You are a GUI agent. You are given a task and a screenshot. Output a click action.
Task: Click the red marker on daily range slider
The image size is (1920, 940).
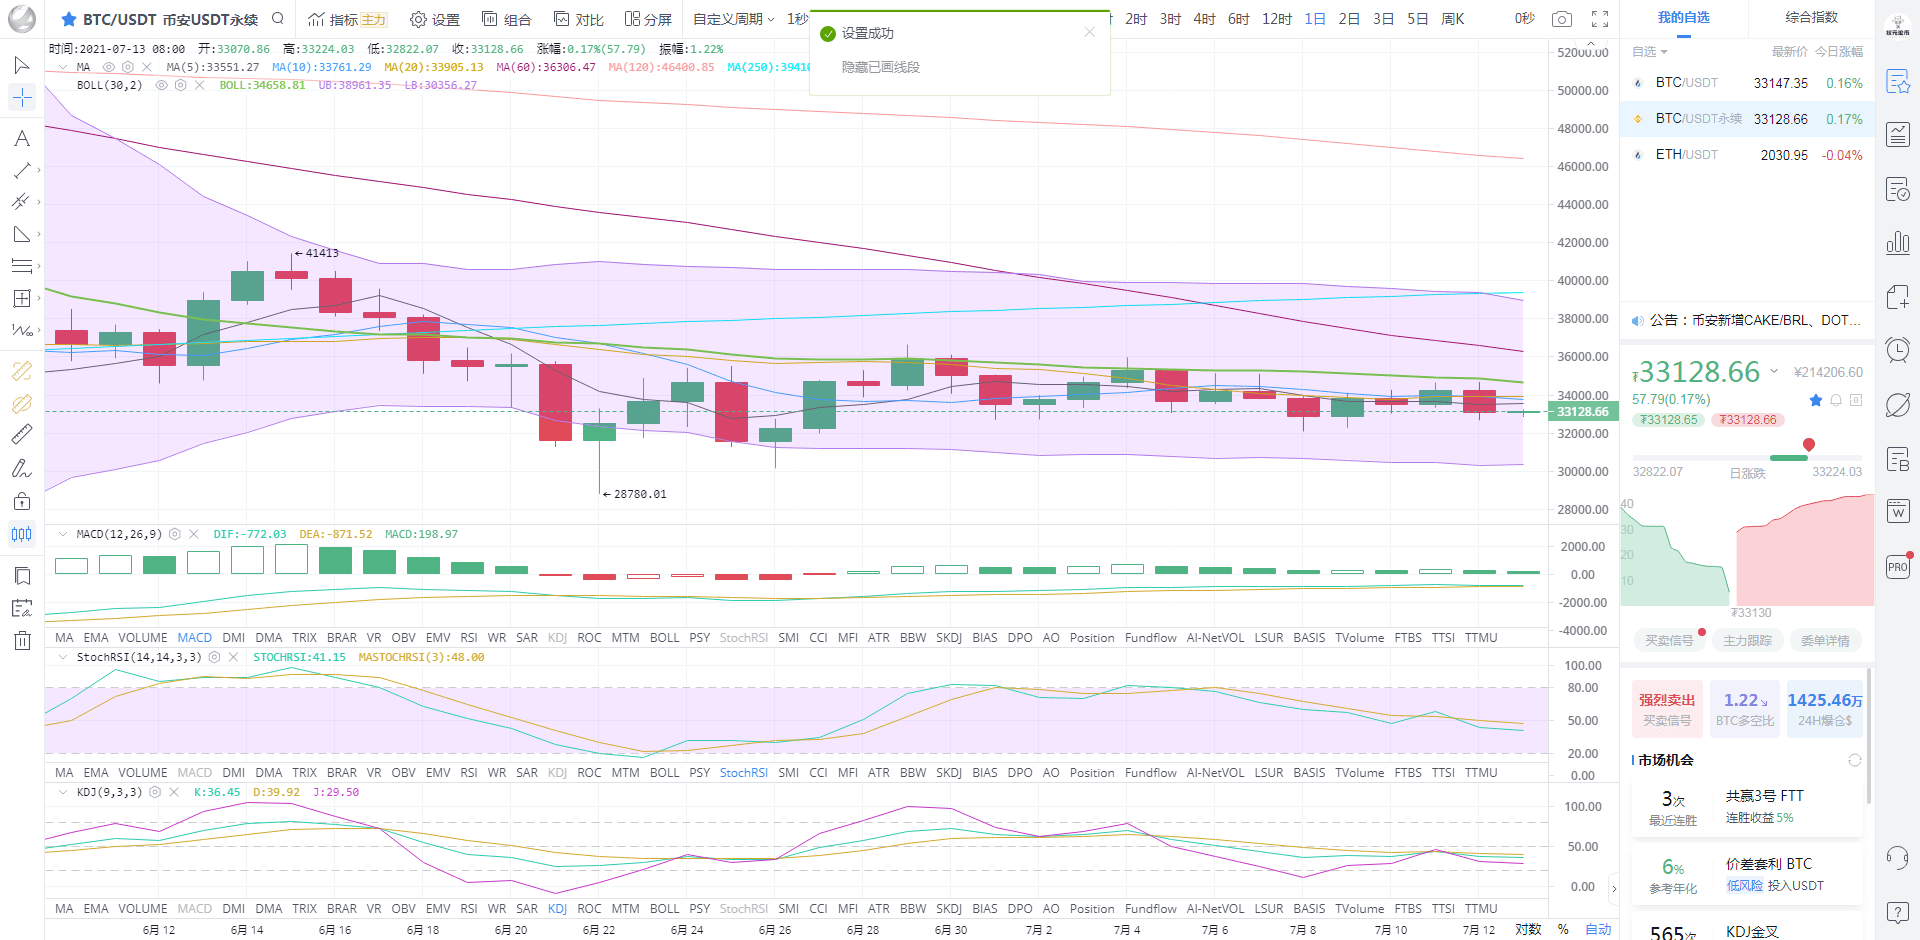(x=1808, y=445)
